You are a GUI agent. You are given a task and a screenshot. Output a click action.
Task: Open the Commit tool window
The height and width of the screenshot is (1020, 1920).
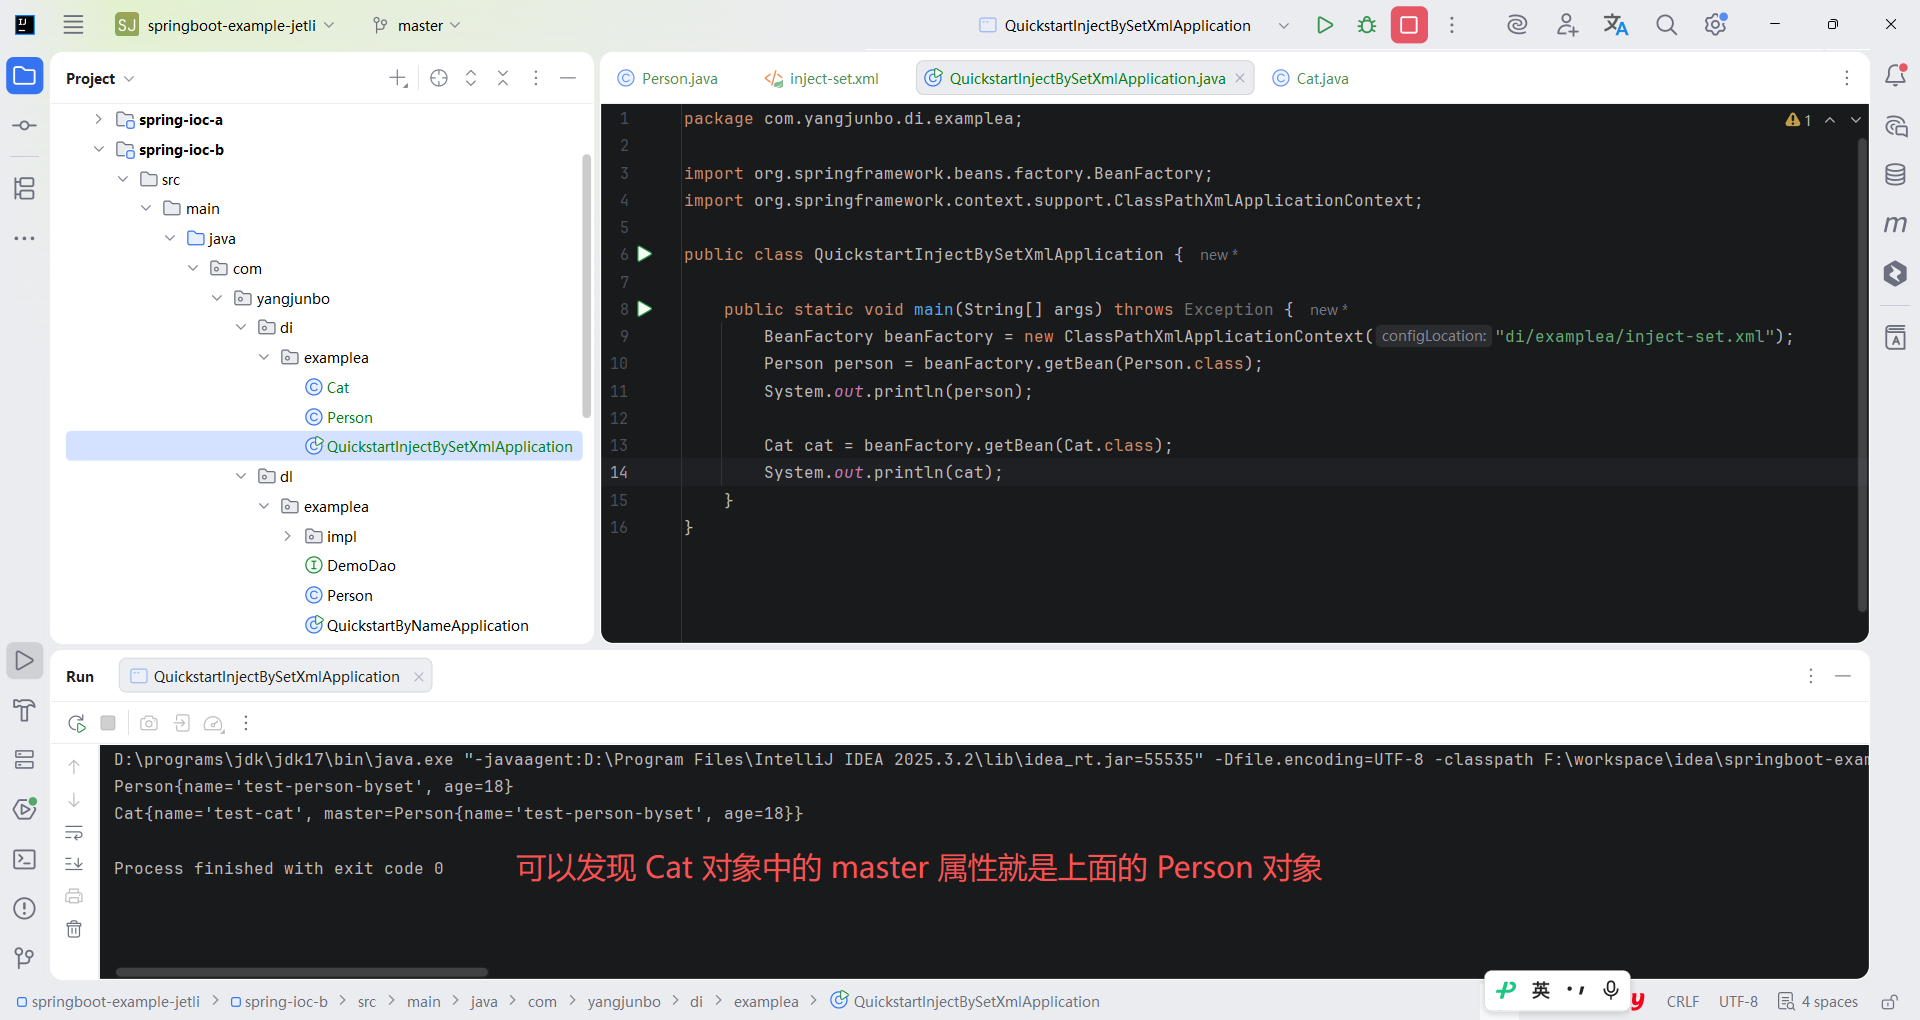point(25,125)
